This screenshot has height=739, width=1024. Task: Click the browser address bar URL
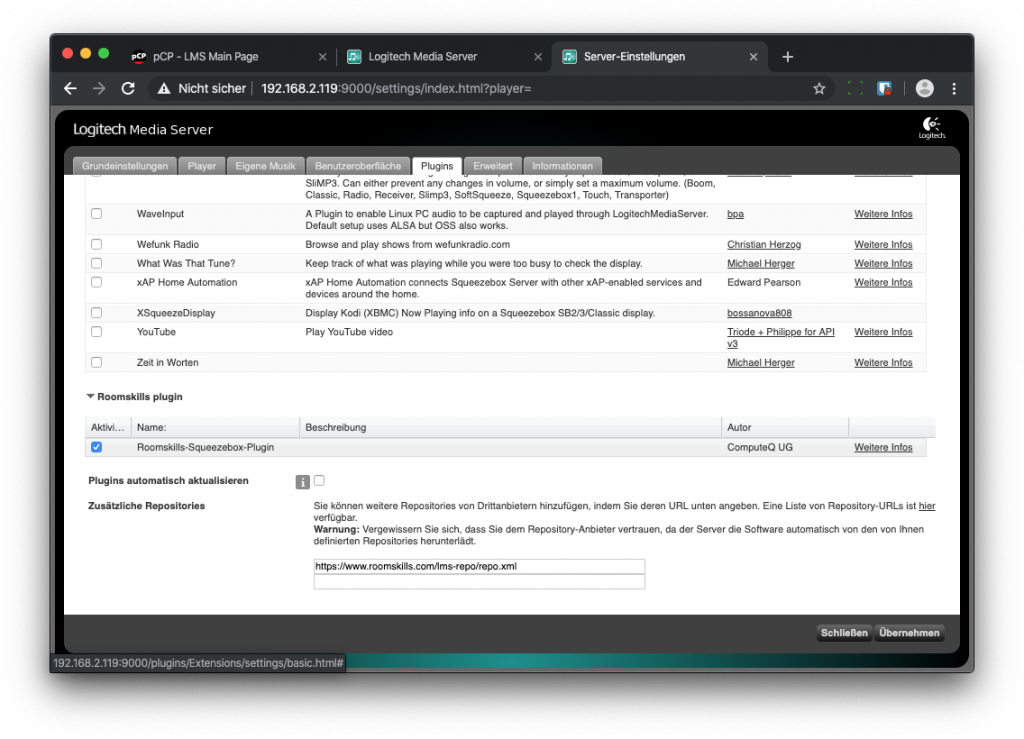point(396,88)
